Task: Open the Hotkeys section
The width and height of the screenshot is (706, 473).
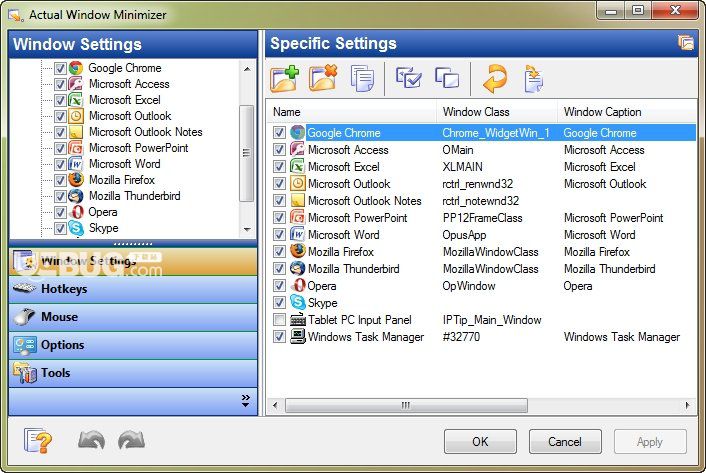Action: [133, 289]
